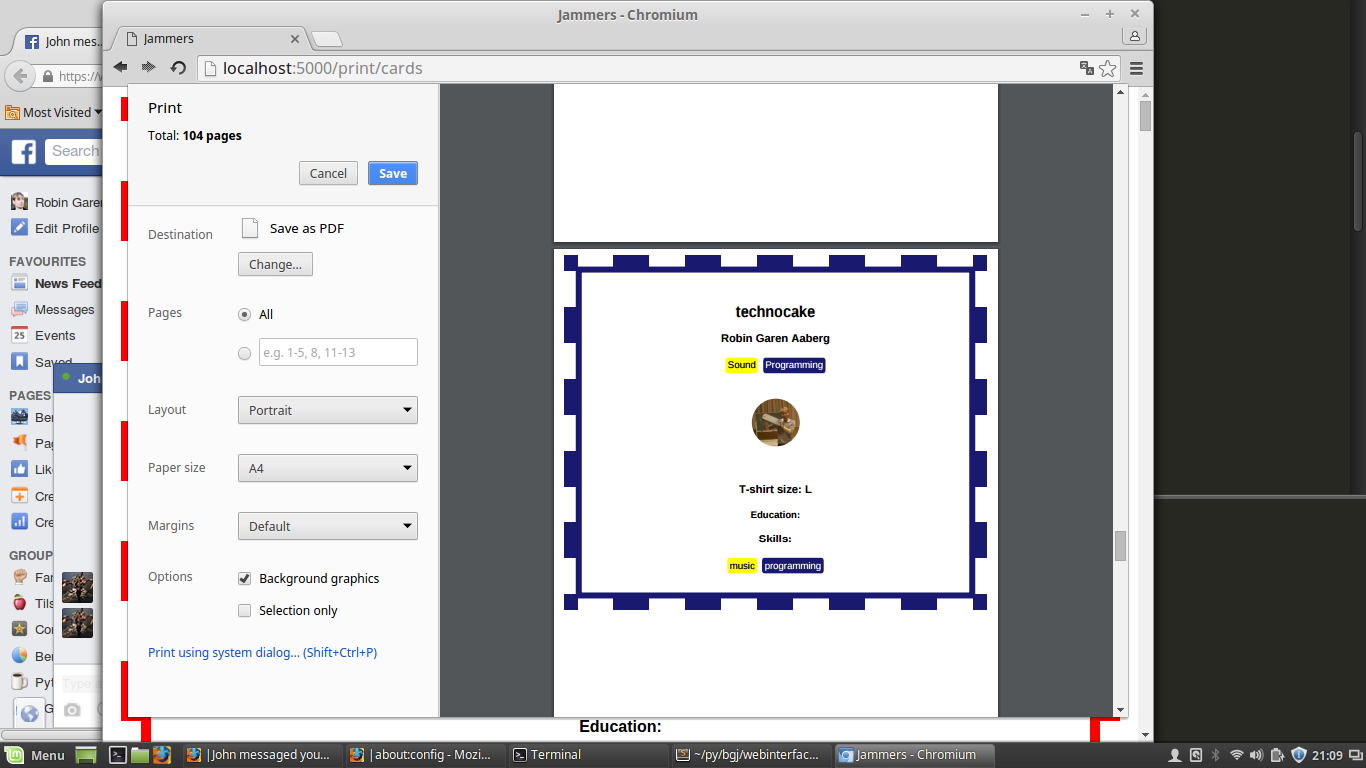Click the Bluetooth tray icon
1366x768 pixels.
point(1216,755)
